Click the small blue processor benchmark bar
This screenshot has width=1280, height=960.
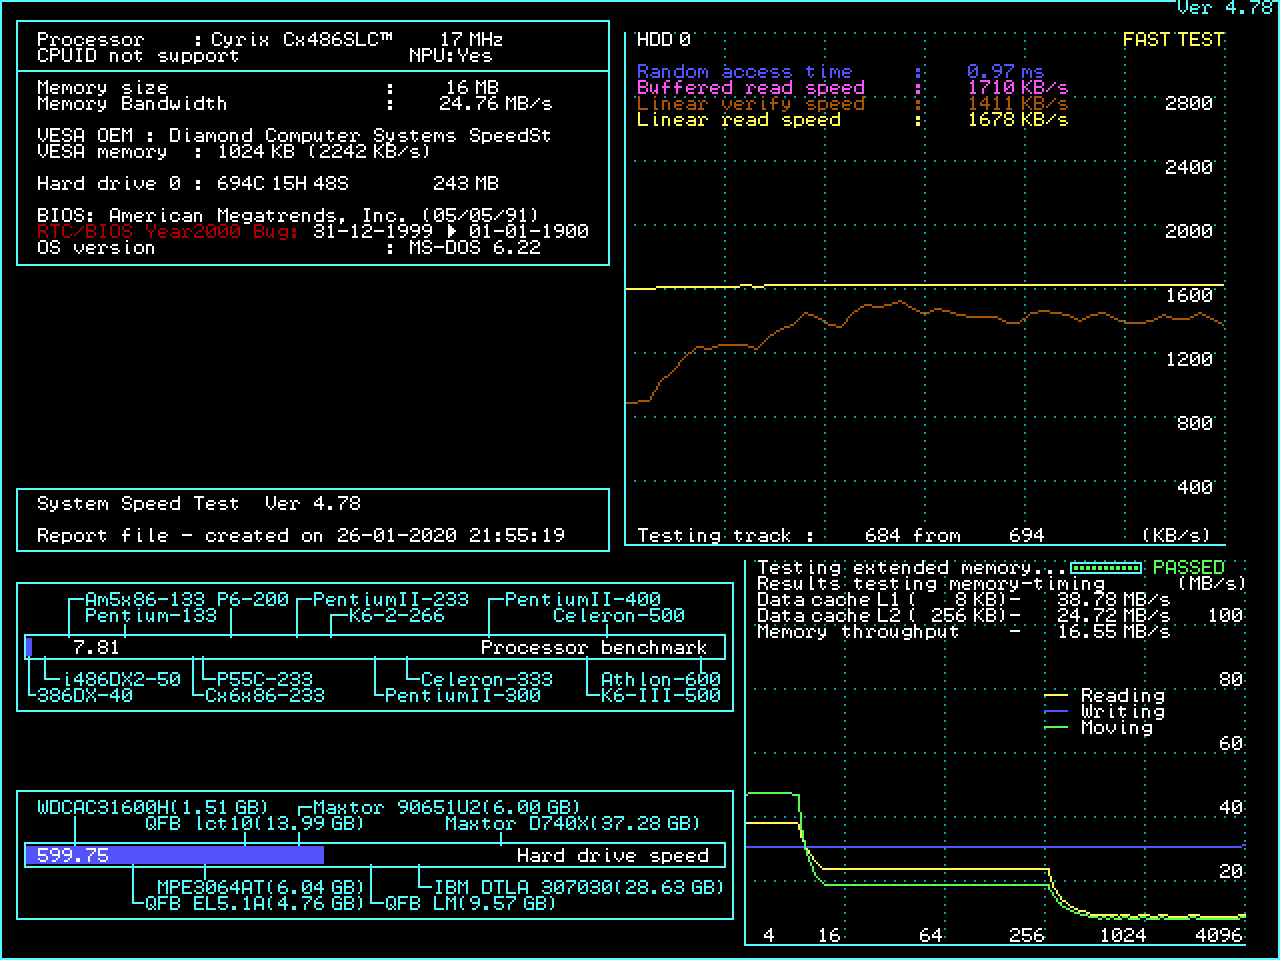coord(29,648)
